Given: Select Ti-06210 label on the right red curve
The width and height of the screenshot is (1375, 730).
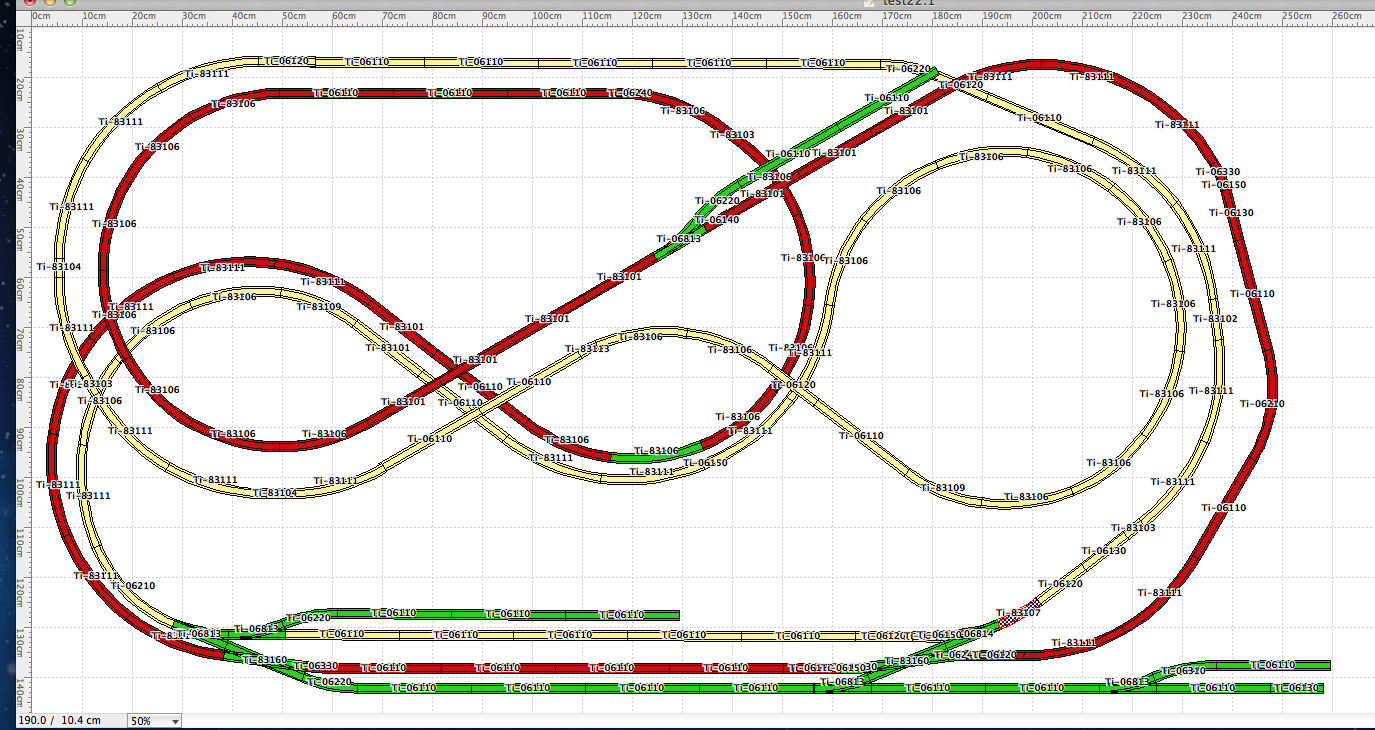Looking at the screenshot, I should [x=1262, y=404].
